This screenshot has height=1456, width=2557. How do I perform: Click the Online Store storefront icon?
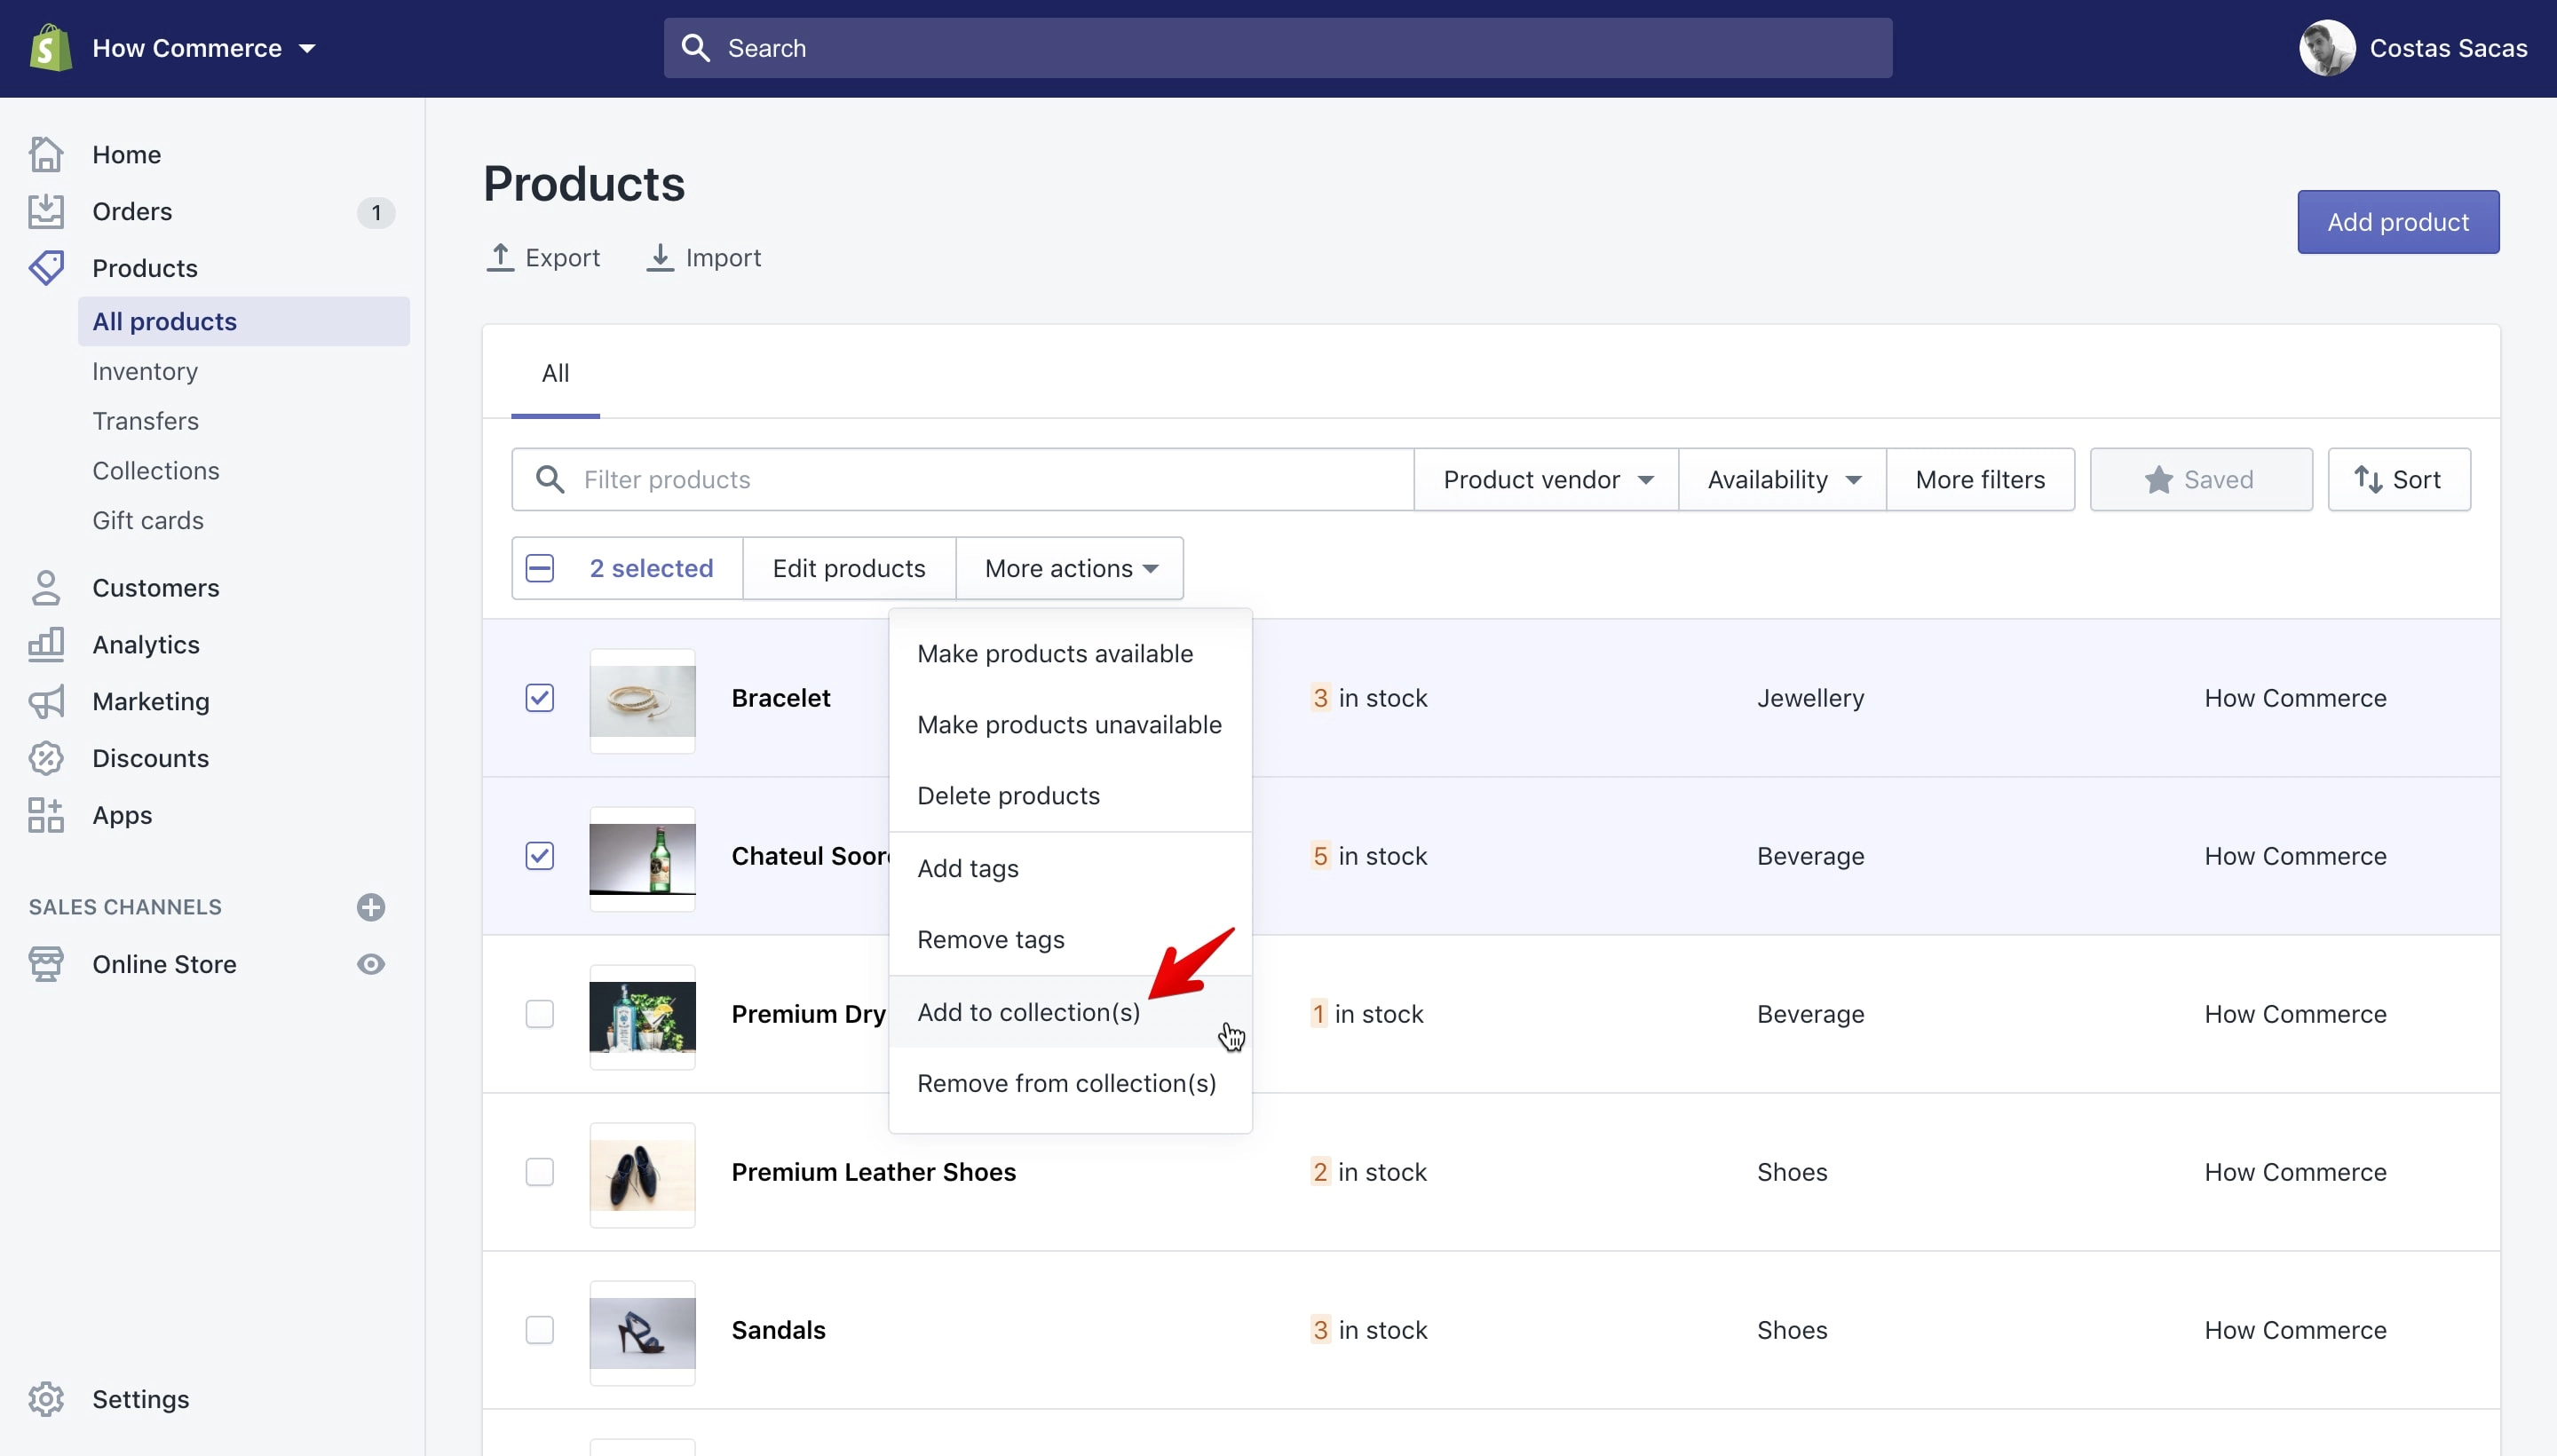point(46,964)
